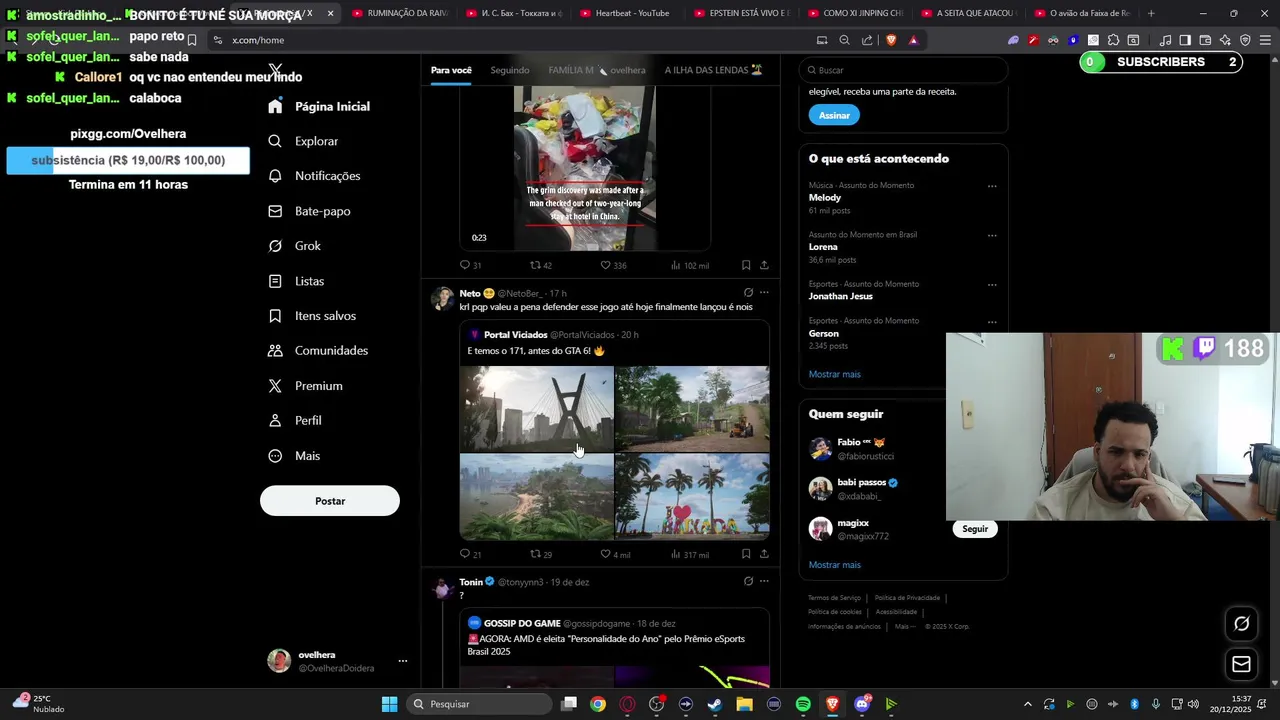Open the browser extensions puzzle icon
This screenshot has width=1280, height=720.
1113,40
